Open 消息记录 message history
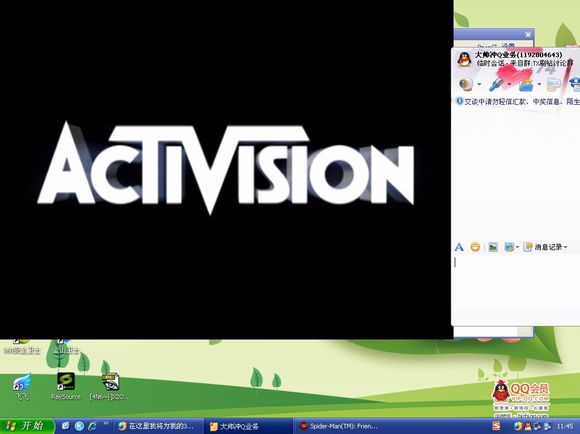The height and width of the screenshot is (434, 580). pyautogui.click(x=543, y=247)
